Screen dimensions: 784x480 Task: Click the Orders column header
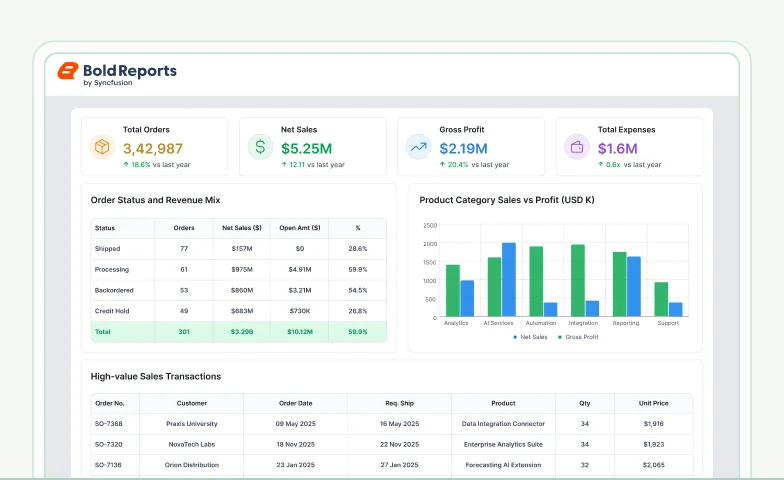[x=184, y=228]
